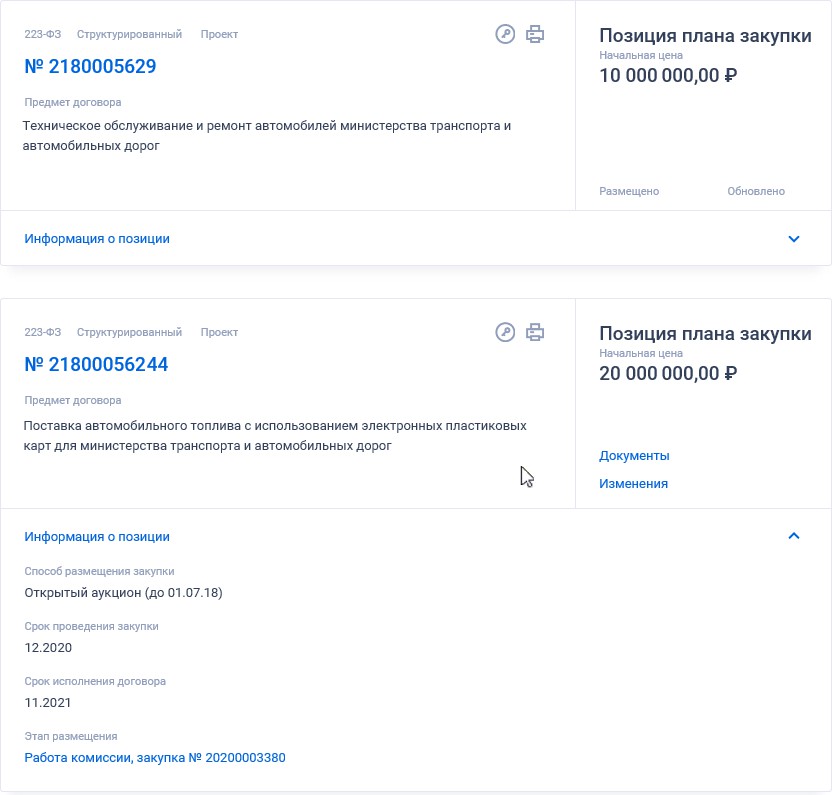Click Информация о позиции in the first card
The height and width of the screenshot is (795, 832).
point(97,239)
